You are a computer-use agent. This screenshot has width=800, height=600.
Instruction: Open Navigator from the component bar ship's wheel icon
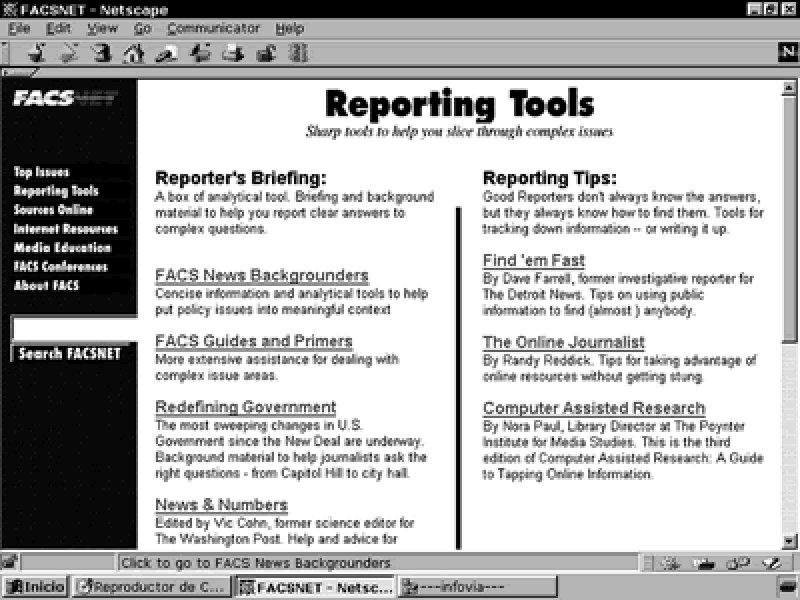(670, 563)
